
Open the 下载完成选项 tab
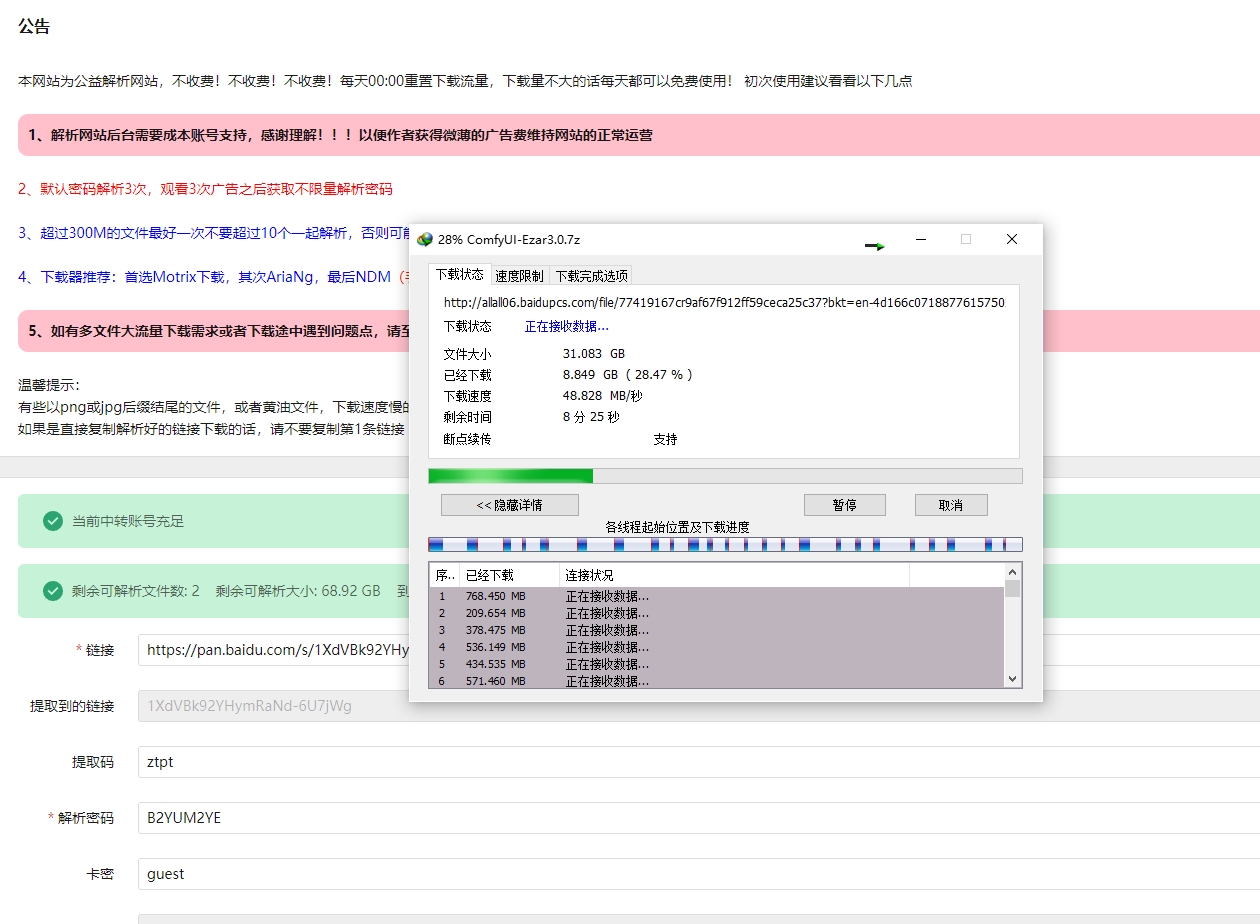coord(591,276)
